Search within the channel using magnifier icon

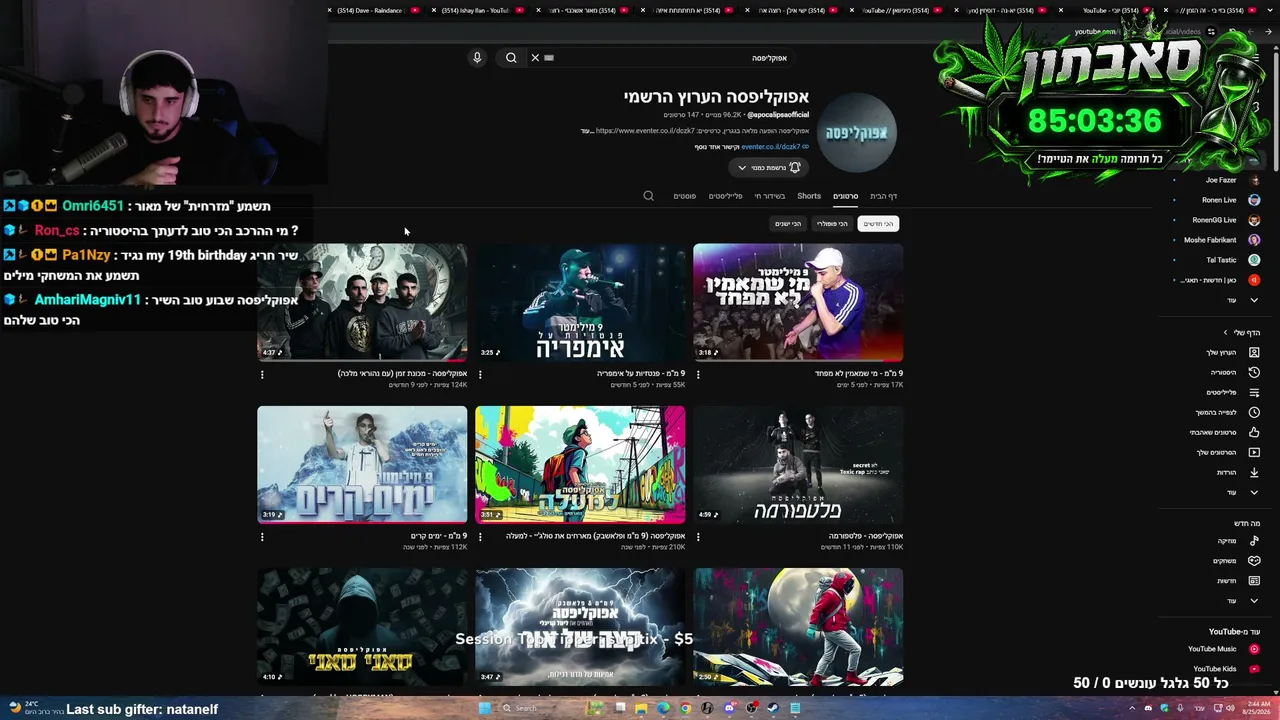point(648,196)
